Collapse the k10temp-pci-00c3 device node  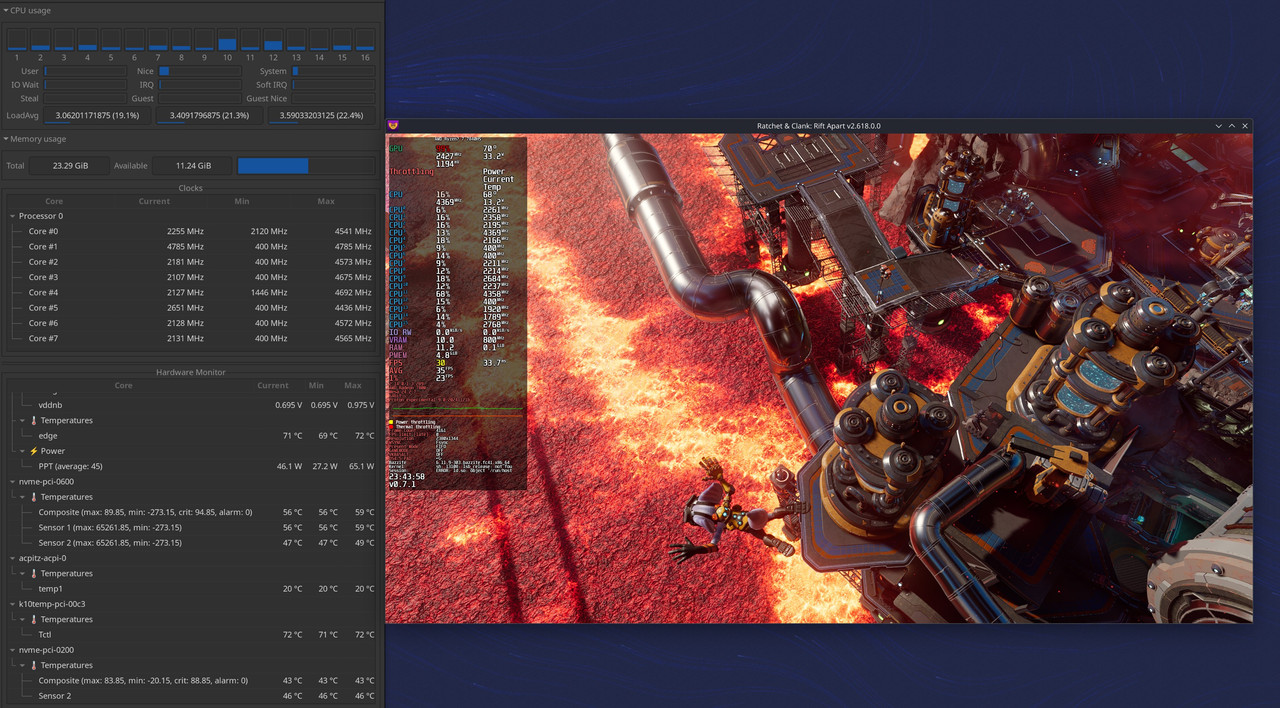(13, 604)
